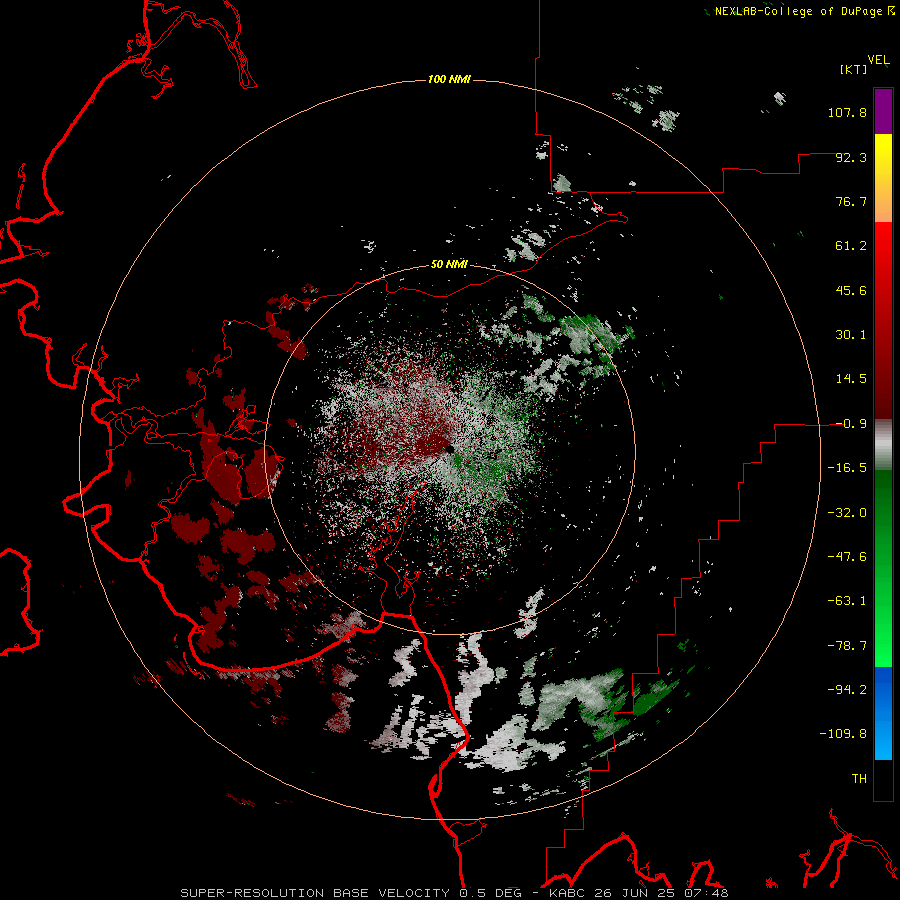This screenshot has width=900, height=900.
Task: Pick the purple segment of the velocity scale
Action: (x=883, y=111)
